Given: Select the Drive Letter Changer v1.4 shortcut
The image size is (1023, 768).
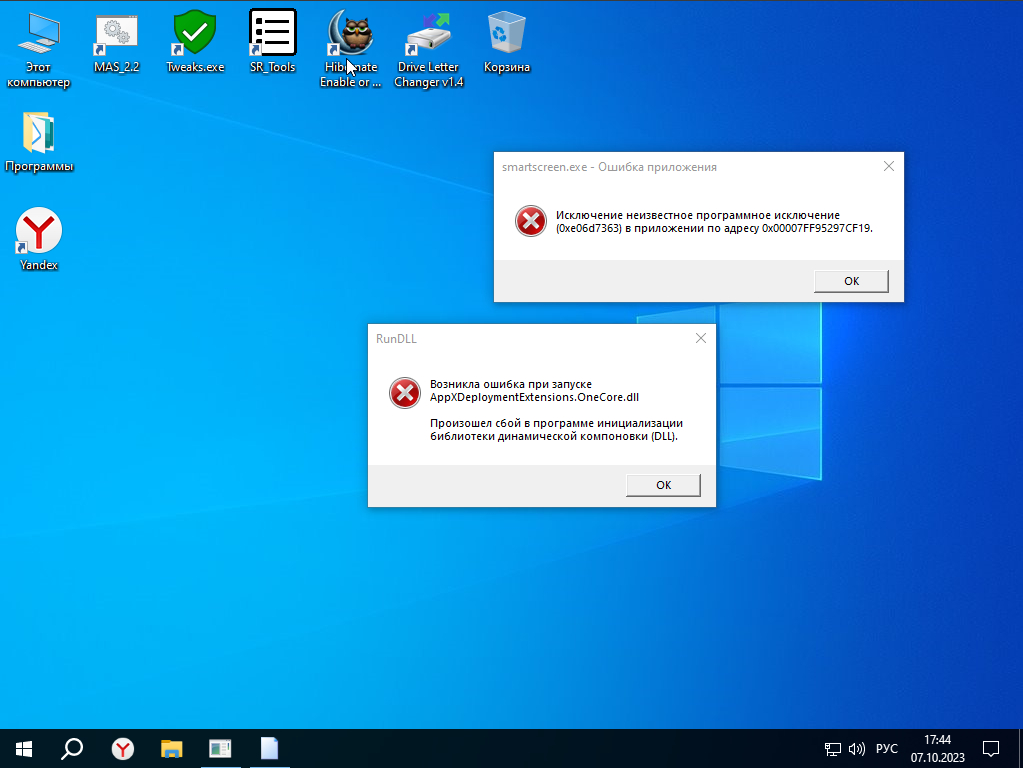Looking at the screenshot, I should point(429,49).
